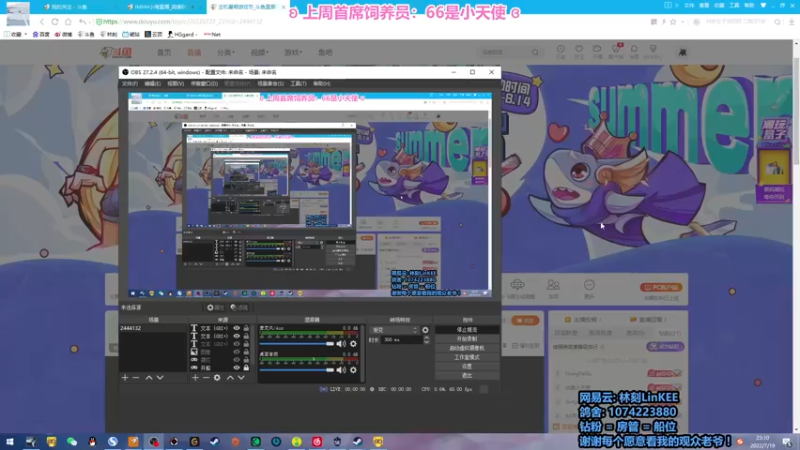Open OBS 设置 button
Viewport: 800px width, 450px height.
coord(467,366)
